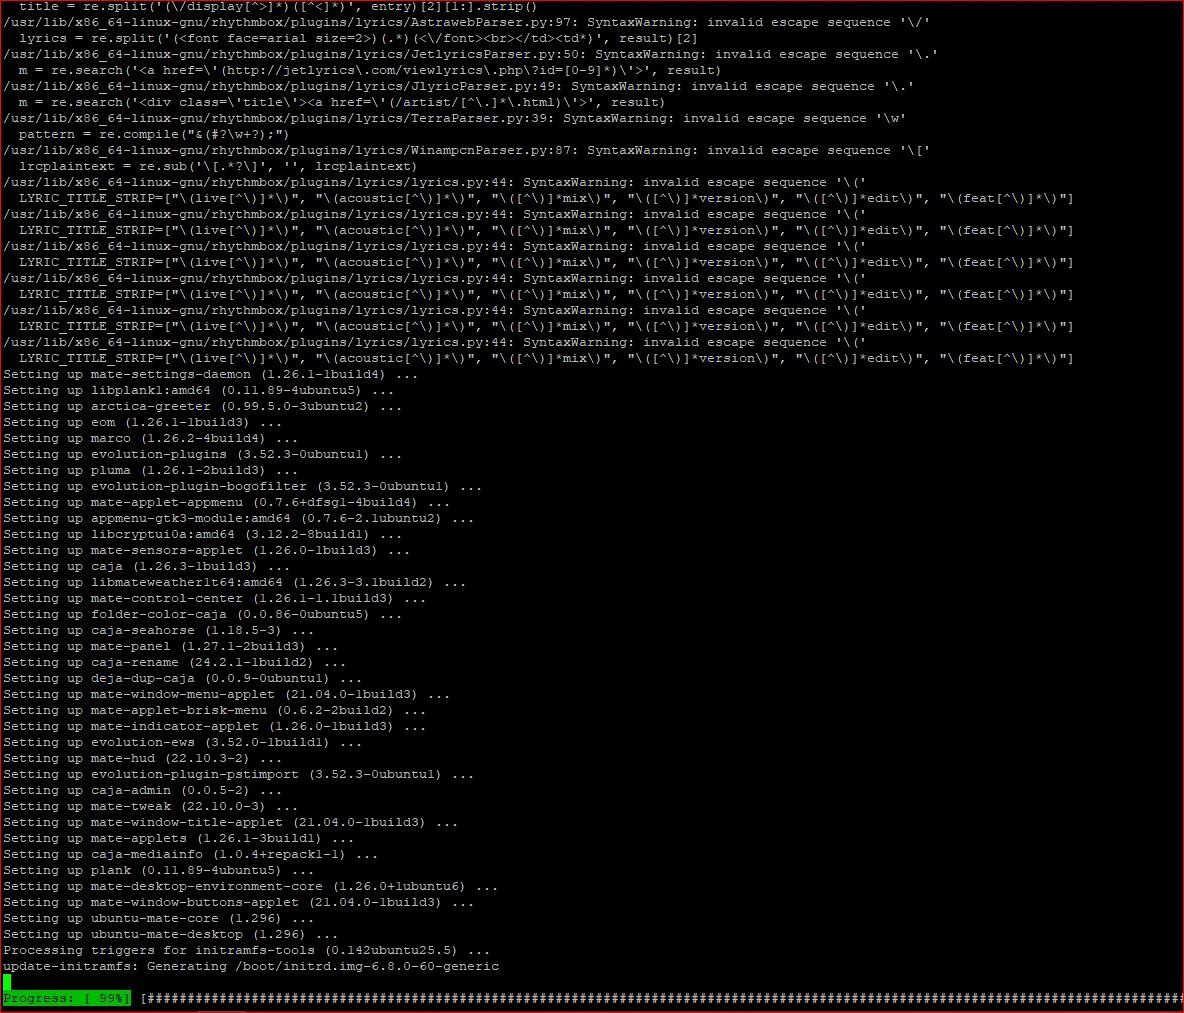1184x1013 pixels.
Task: Click 'Setting up mate-hud' line
Action: click(x=143, y=759)
